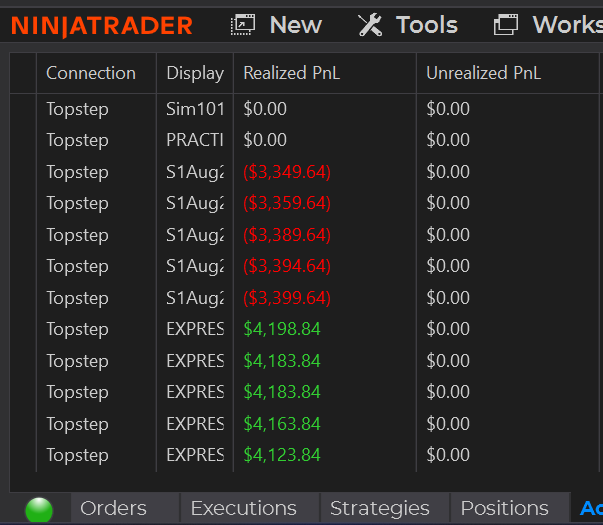Click Unrealized PnL in the $4,123.84 row
The height and width of the screenshot is (525, 603).
[x=448, y=455]
